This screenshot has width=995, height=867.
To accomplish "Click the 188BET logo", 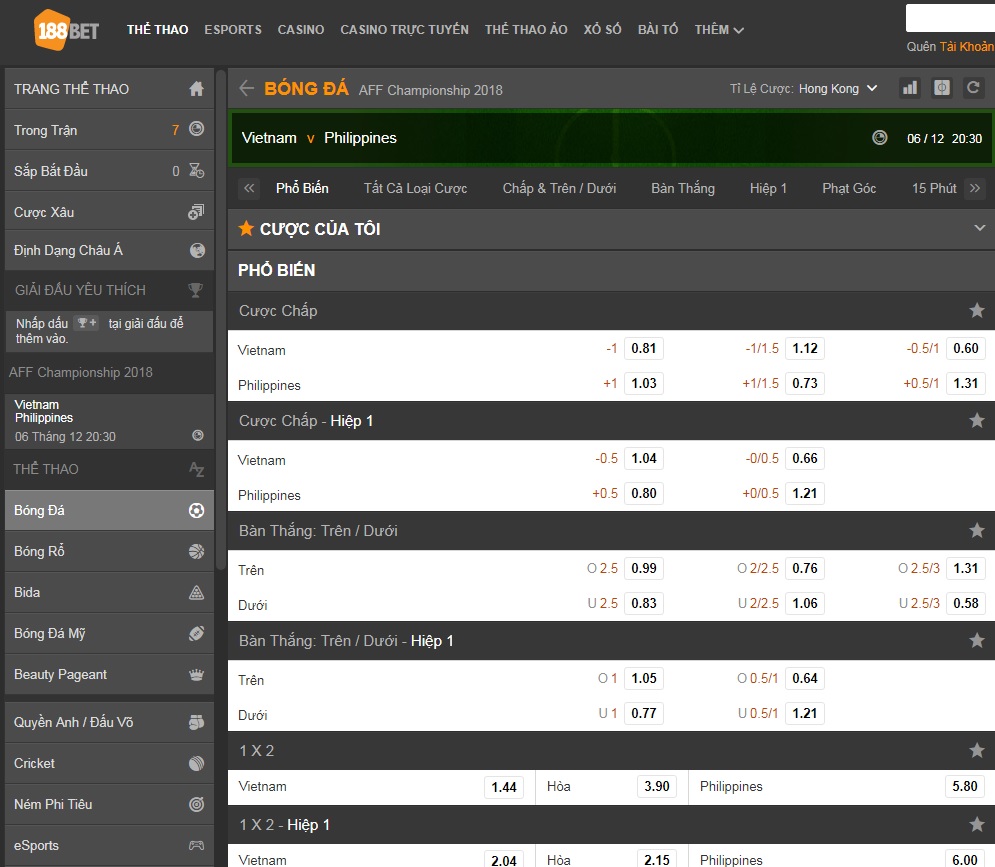I will point(67,30).
